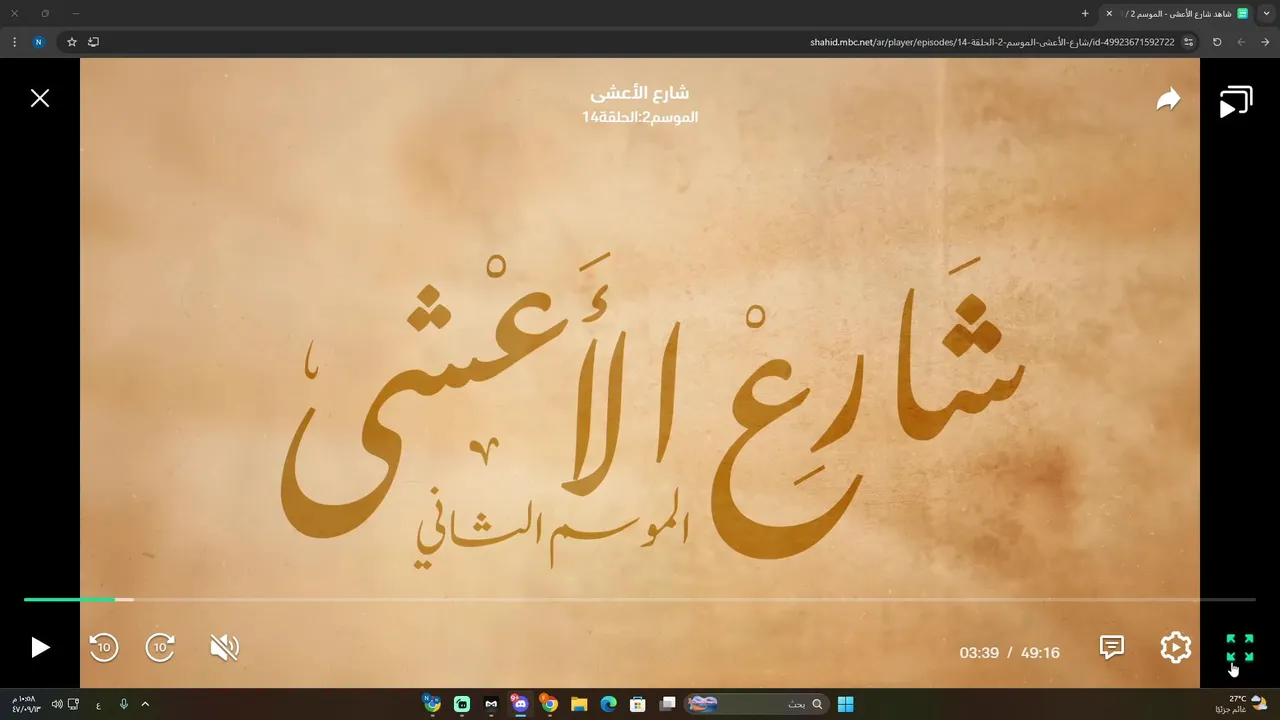Viewport: 1280px width, 720px height.
Task: Open Microsoft Store from taskbar
Action: coord(638,704)
